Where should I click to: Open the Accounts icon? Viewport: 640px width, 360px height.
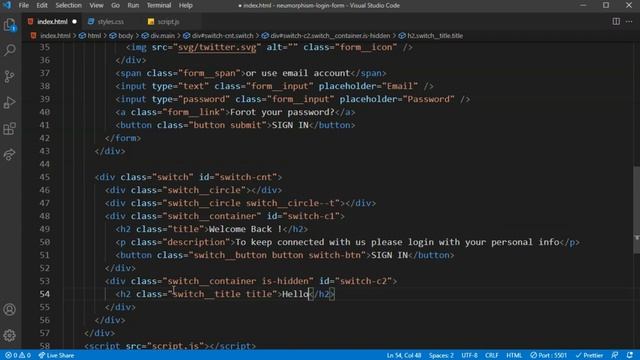pyautogui.click(x=10, y=309)
